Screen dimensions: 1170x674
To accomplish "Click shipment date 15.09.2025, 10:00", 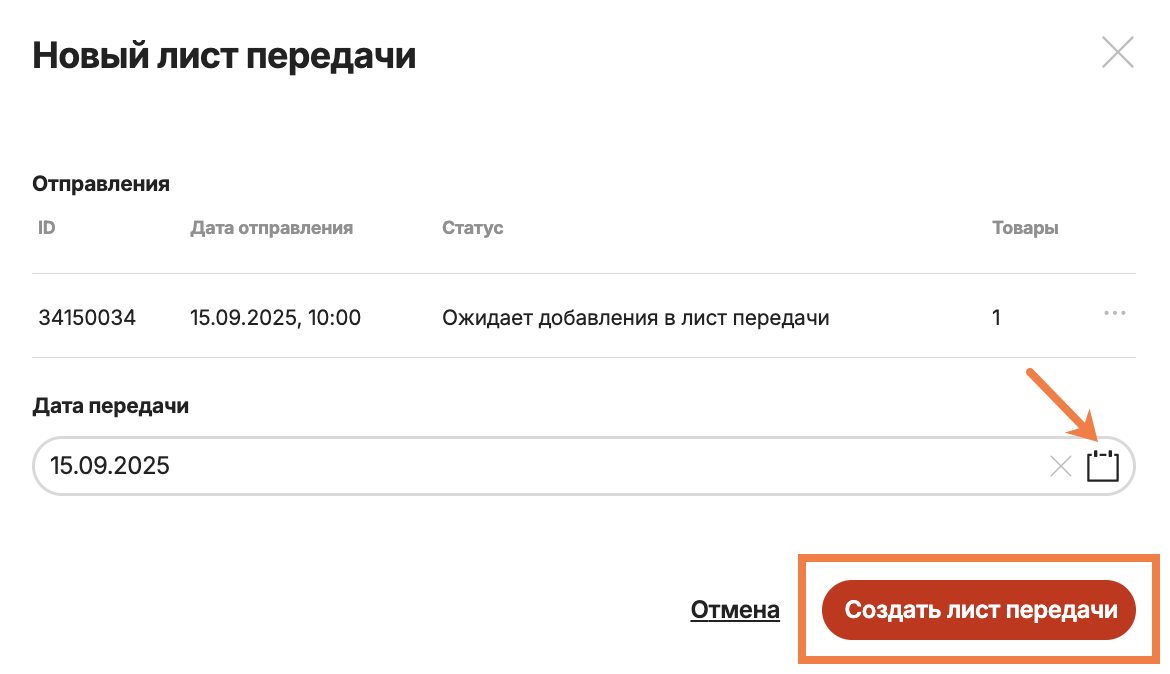I will click(275, 318).
